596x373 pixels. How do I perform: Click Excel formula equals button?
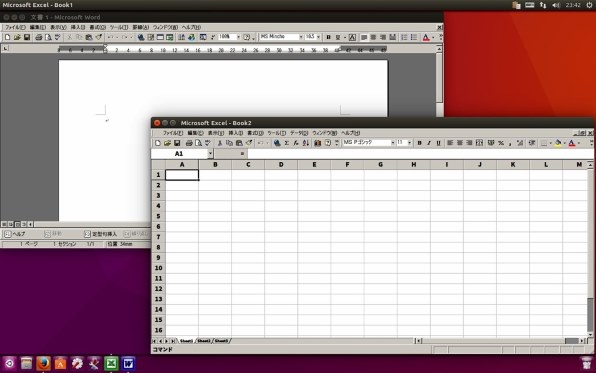242,153
